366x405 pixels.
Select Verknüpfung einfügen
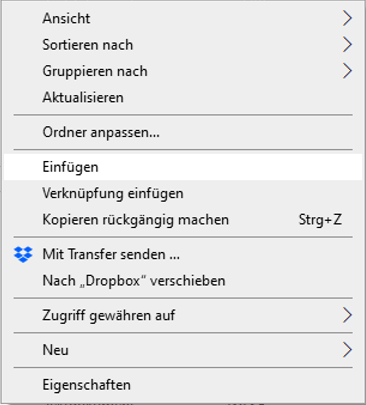coord(183,193)
